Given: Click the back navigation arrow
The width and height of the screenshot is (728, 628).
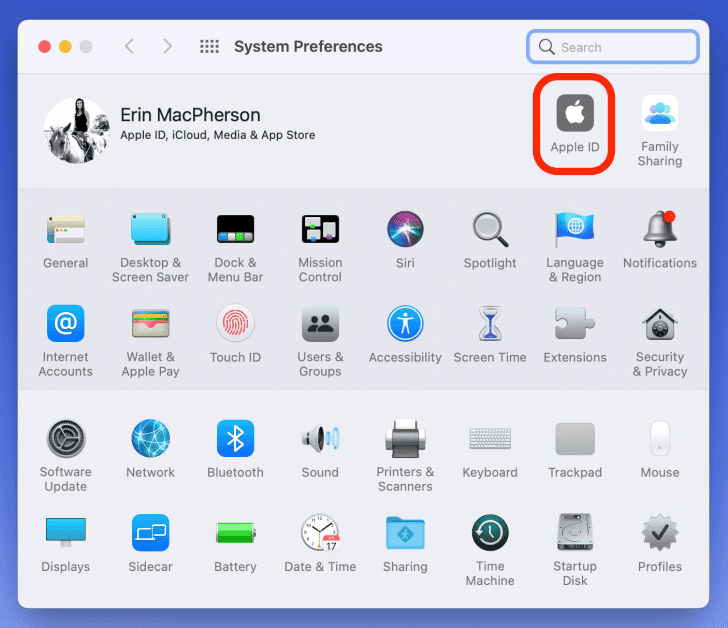Looking at the screenshot, I should click(129, 47).
